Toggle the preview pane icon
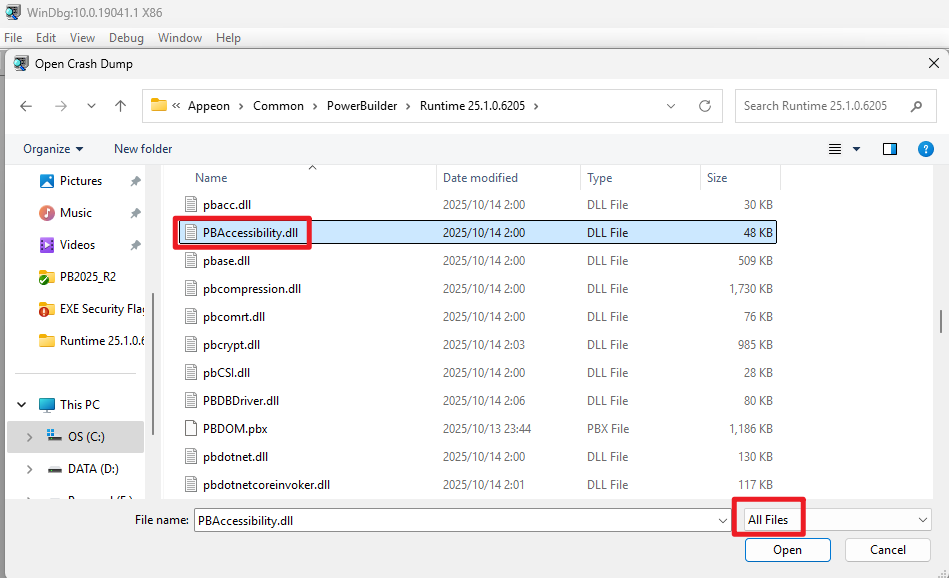The height and width of the screenshot is (578, 949). coord(889,149)
